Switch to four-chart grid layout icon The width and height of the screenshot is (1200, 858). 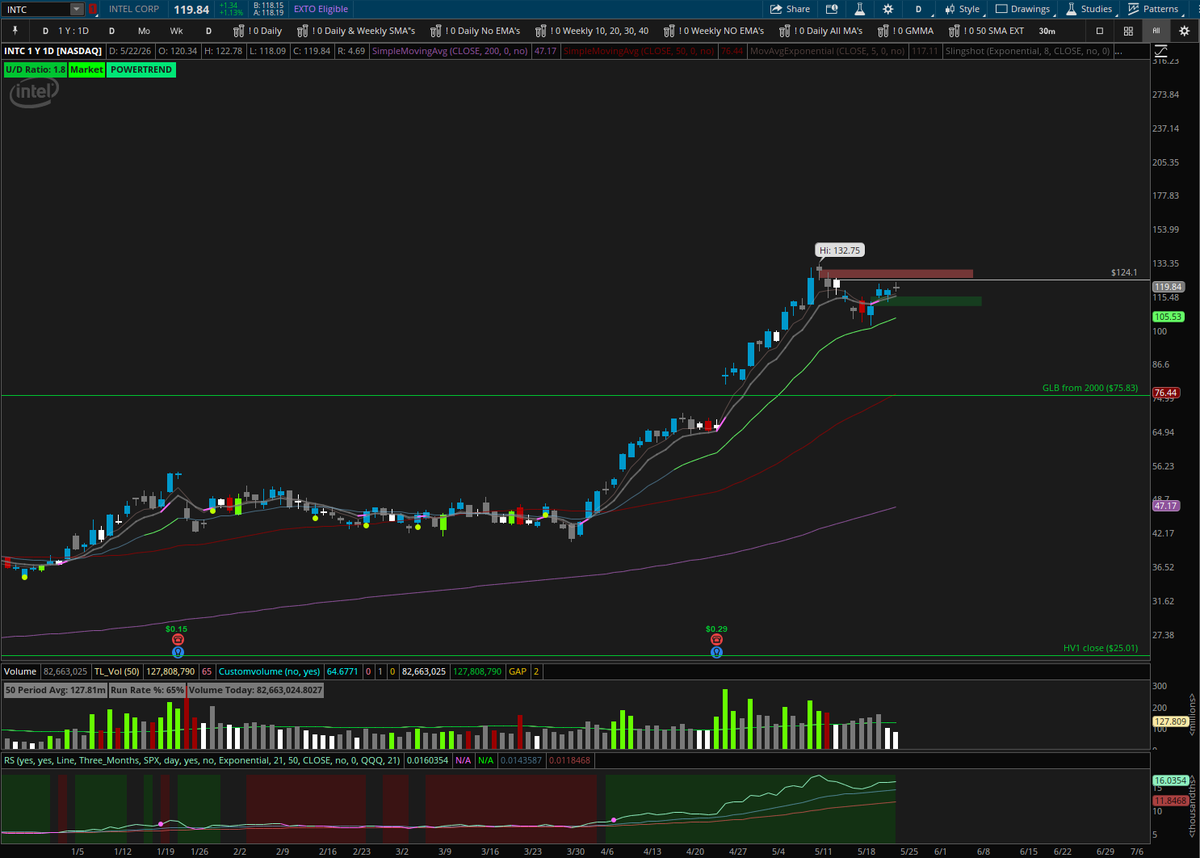(x=1128, y=31)
